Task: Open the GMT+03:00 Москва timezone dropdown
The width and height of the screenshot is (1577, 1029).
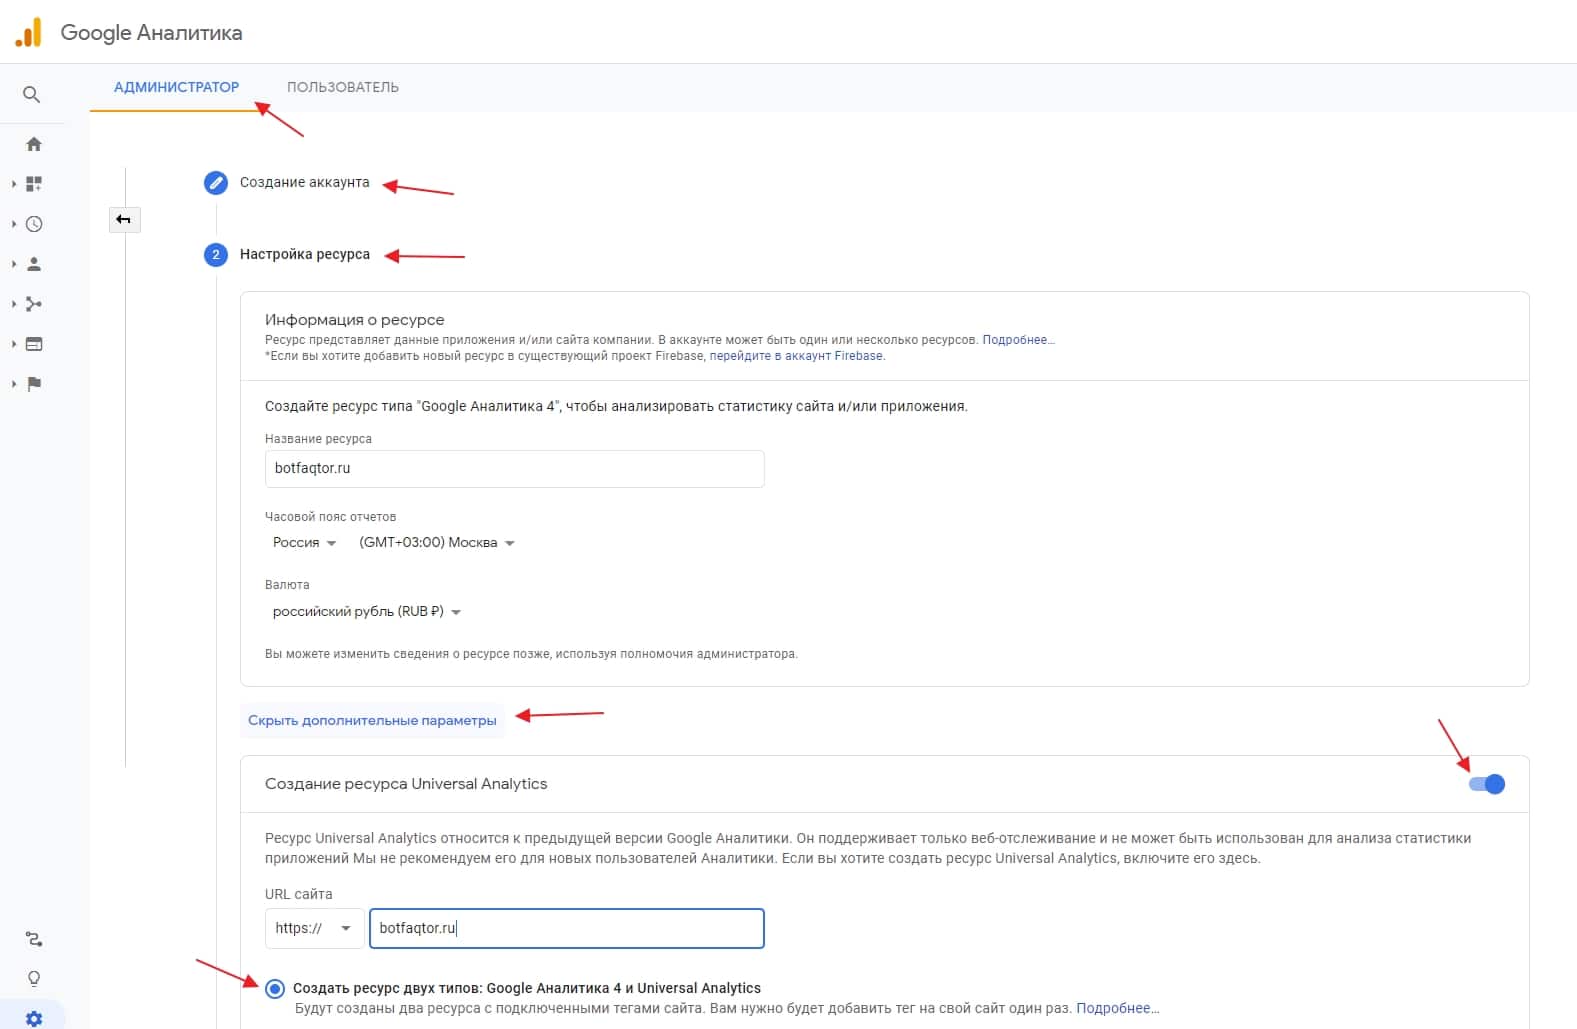Action: [436, 543]
